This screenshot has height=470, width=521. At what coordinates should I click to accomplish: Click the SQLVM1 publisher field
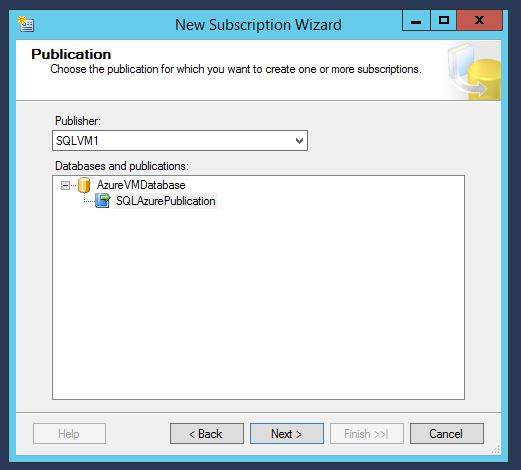point(180,141)
